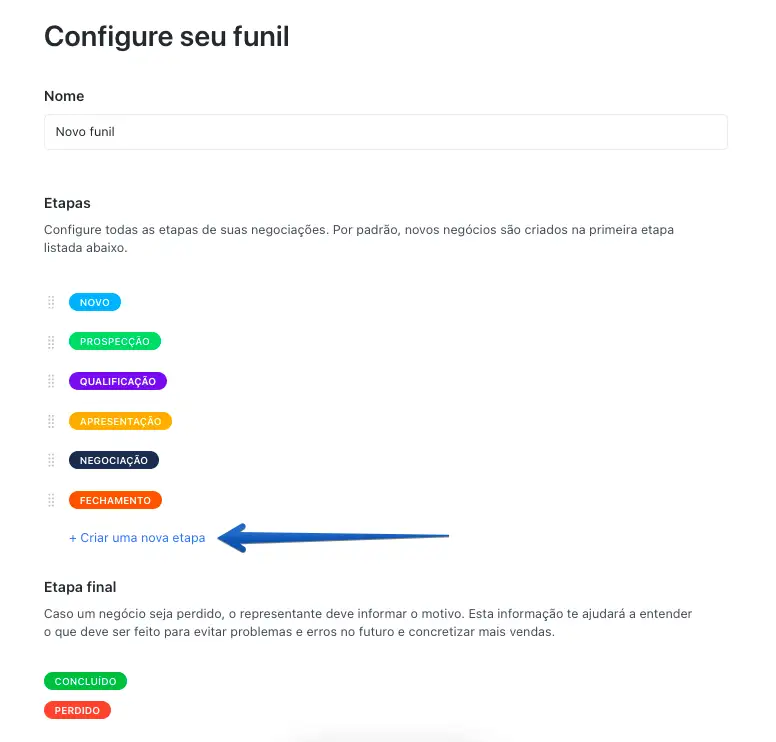Click drag handle beside NOVO stage

[51, 302]
